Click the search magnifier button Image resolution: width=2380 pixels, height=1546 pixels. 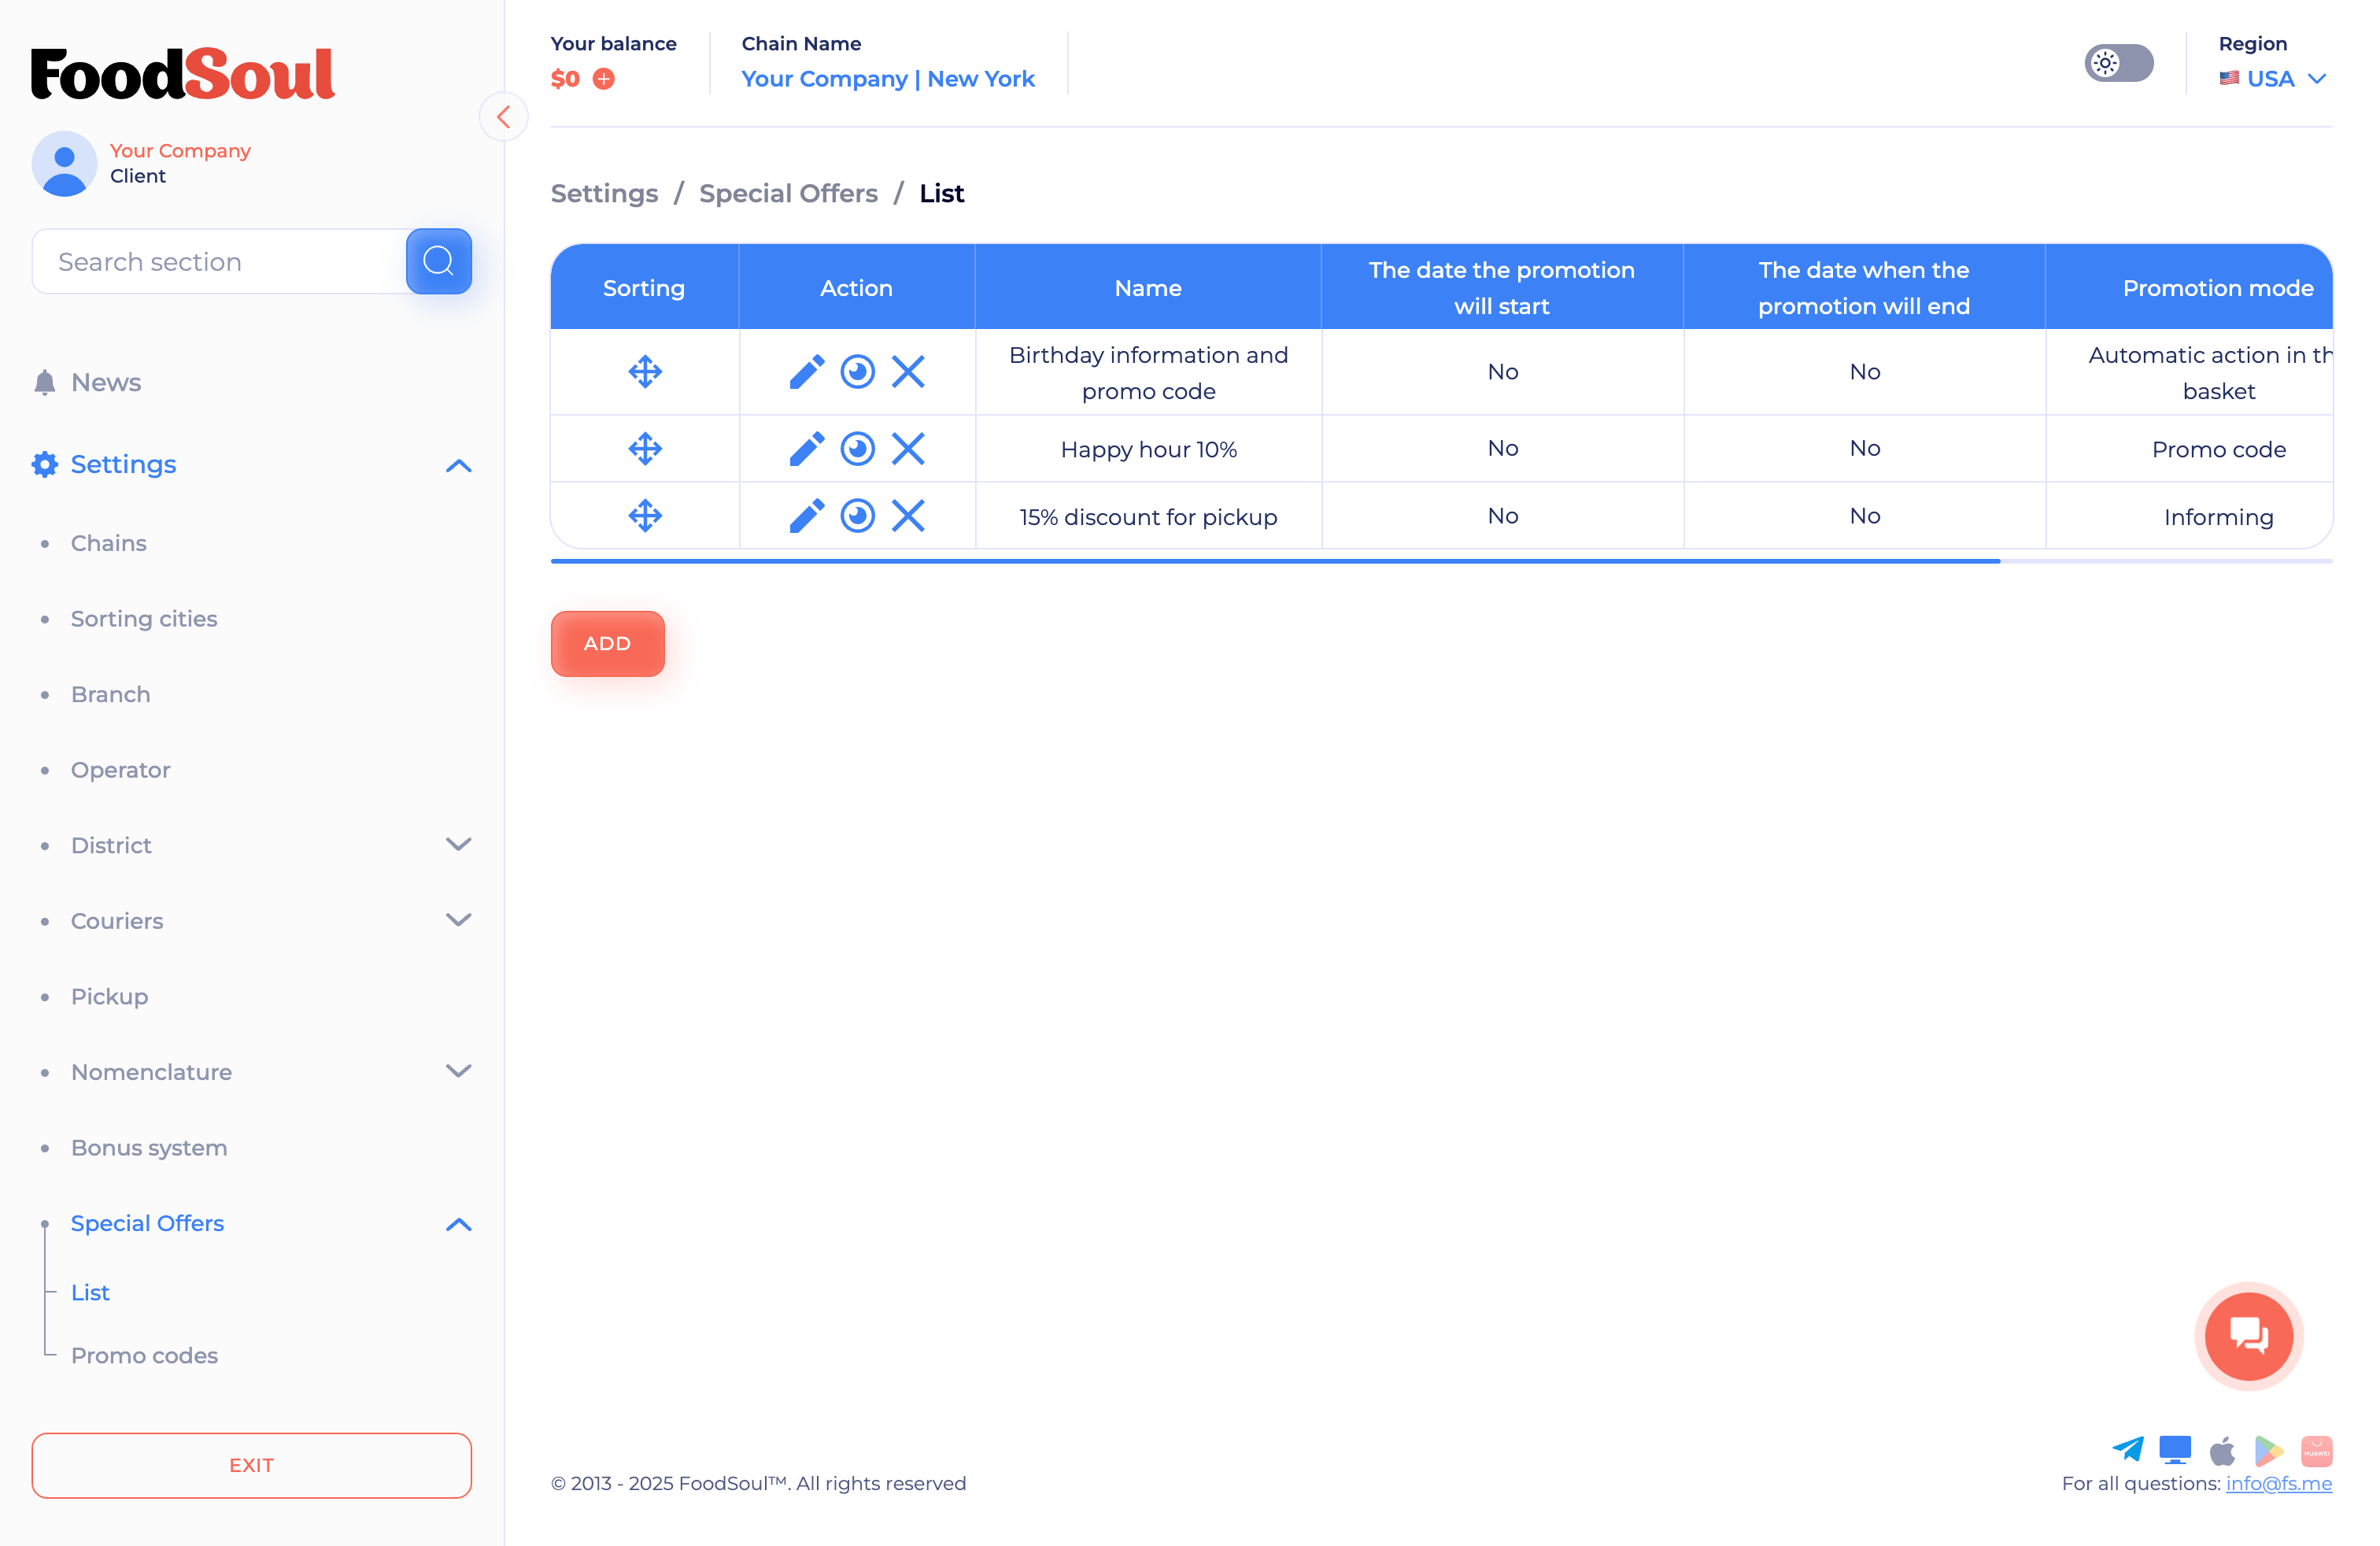point(438,262)
